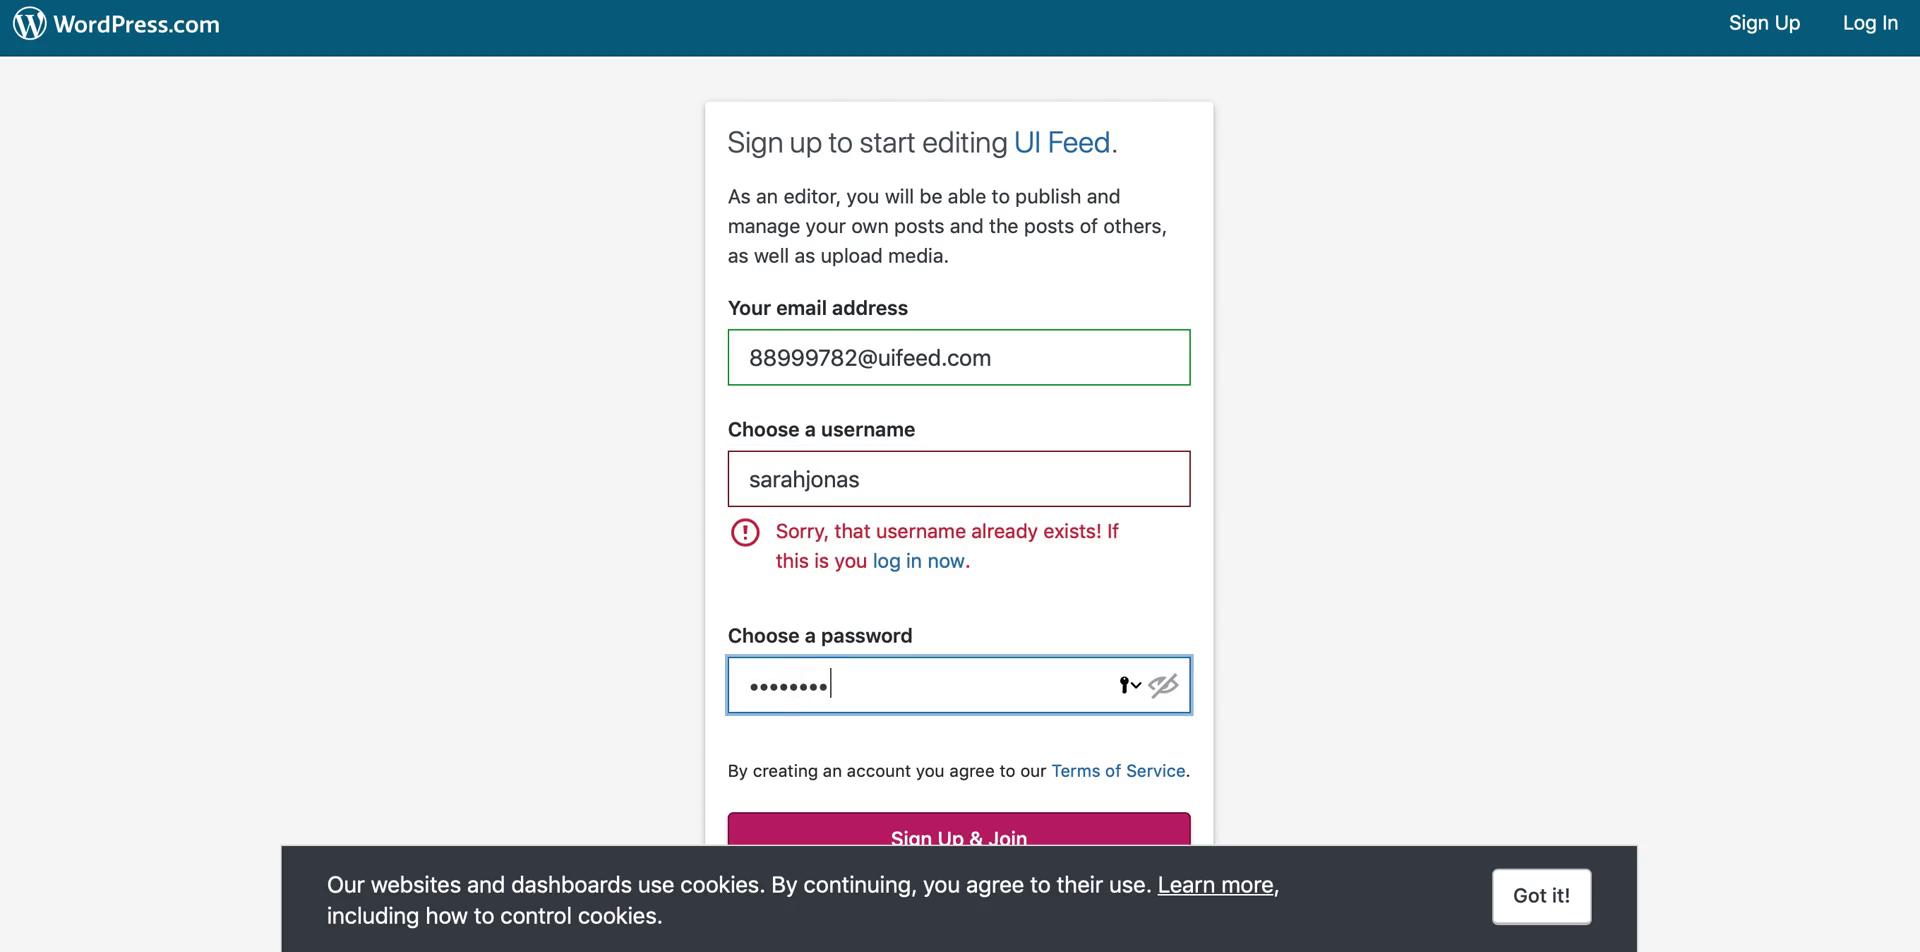Click the log in now link

[916, 561]
